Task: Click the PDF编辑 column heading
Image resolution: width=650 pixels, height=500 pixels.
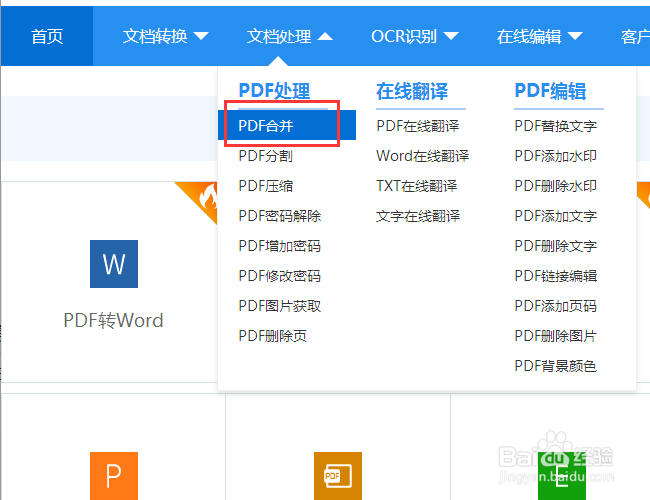Action: tap(550, 91)
